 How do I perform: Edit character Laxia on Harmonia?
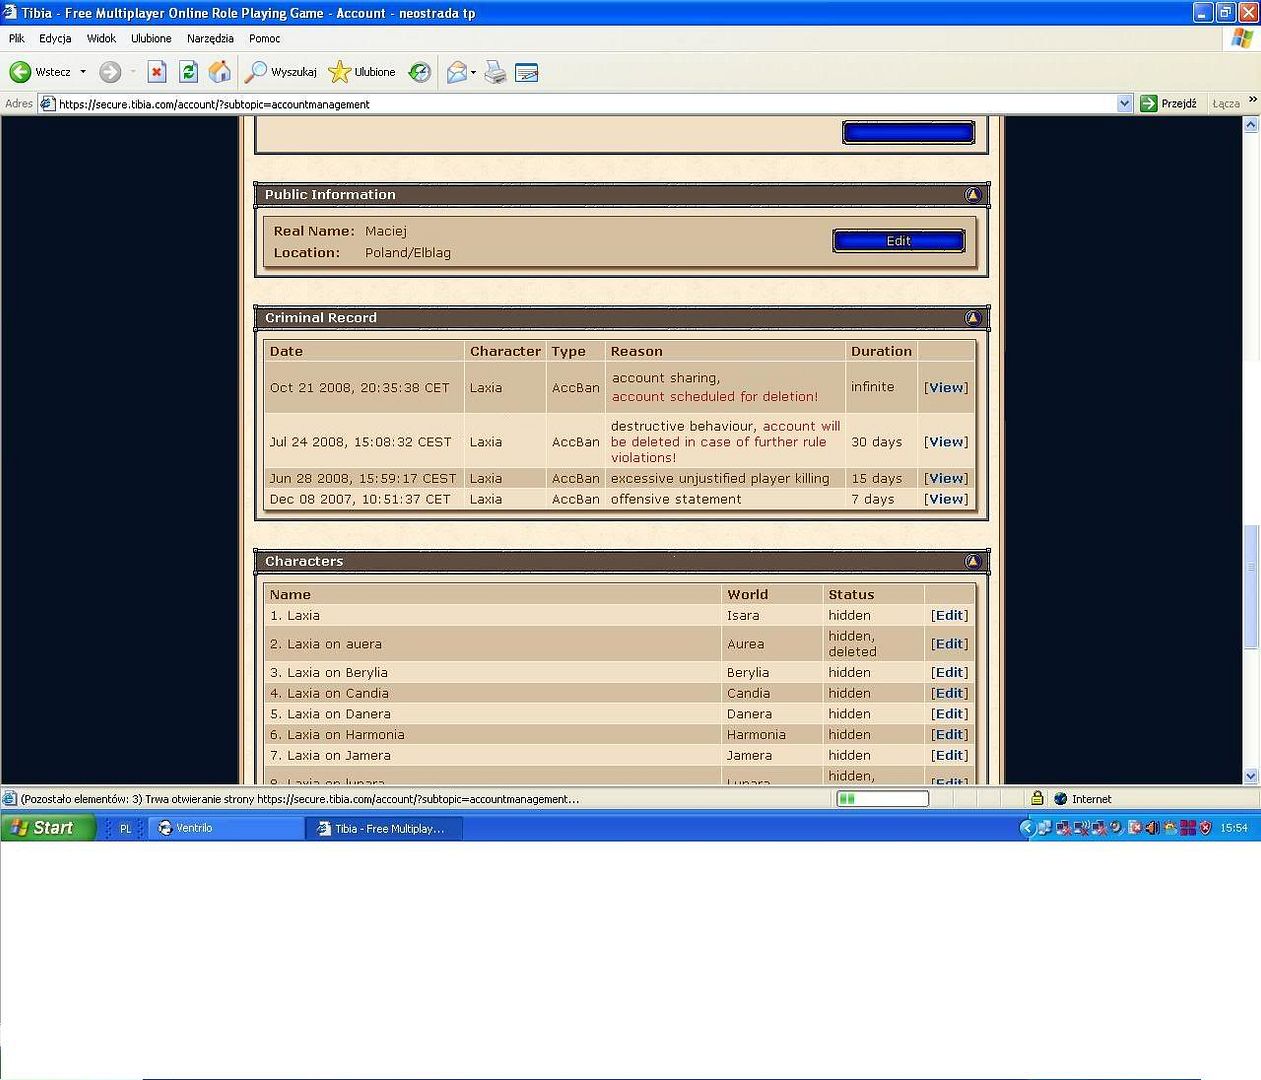point(949,735)
